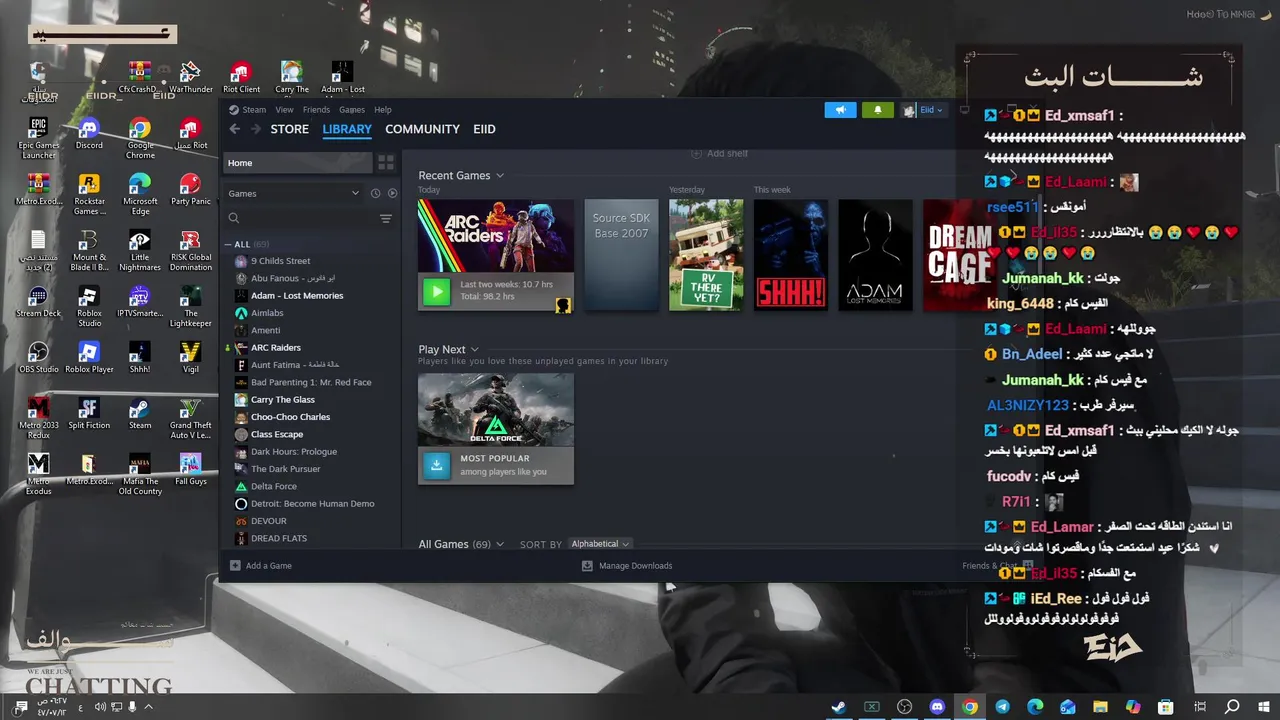The height and width of the screenshot is (720, 1280).
Task: Open Windows search magnifier on the taskbar
Action: pos(1232,707)
